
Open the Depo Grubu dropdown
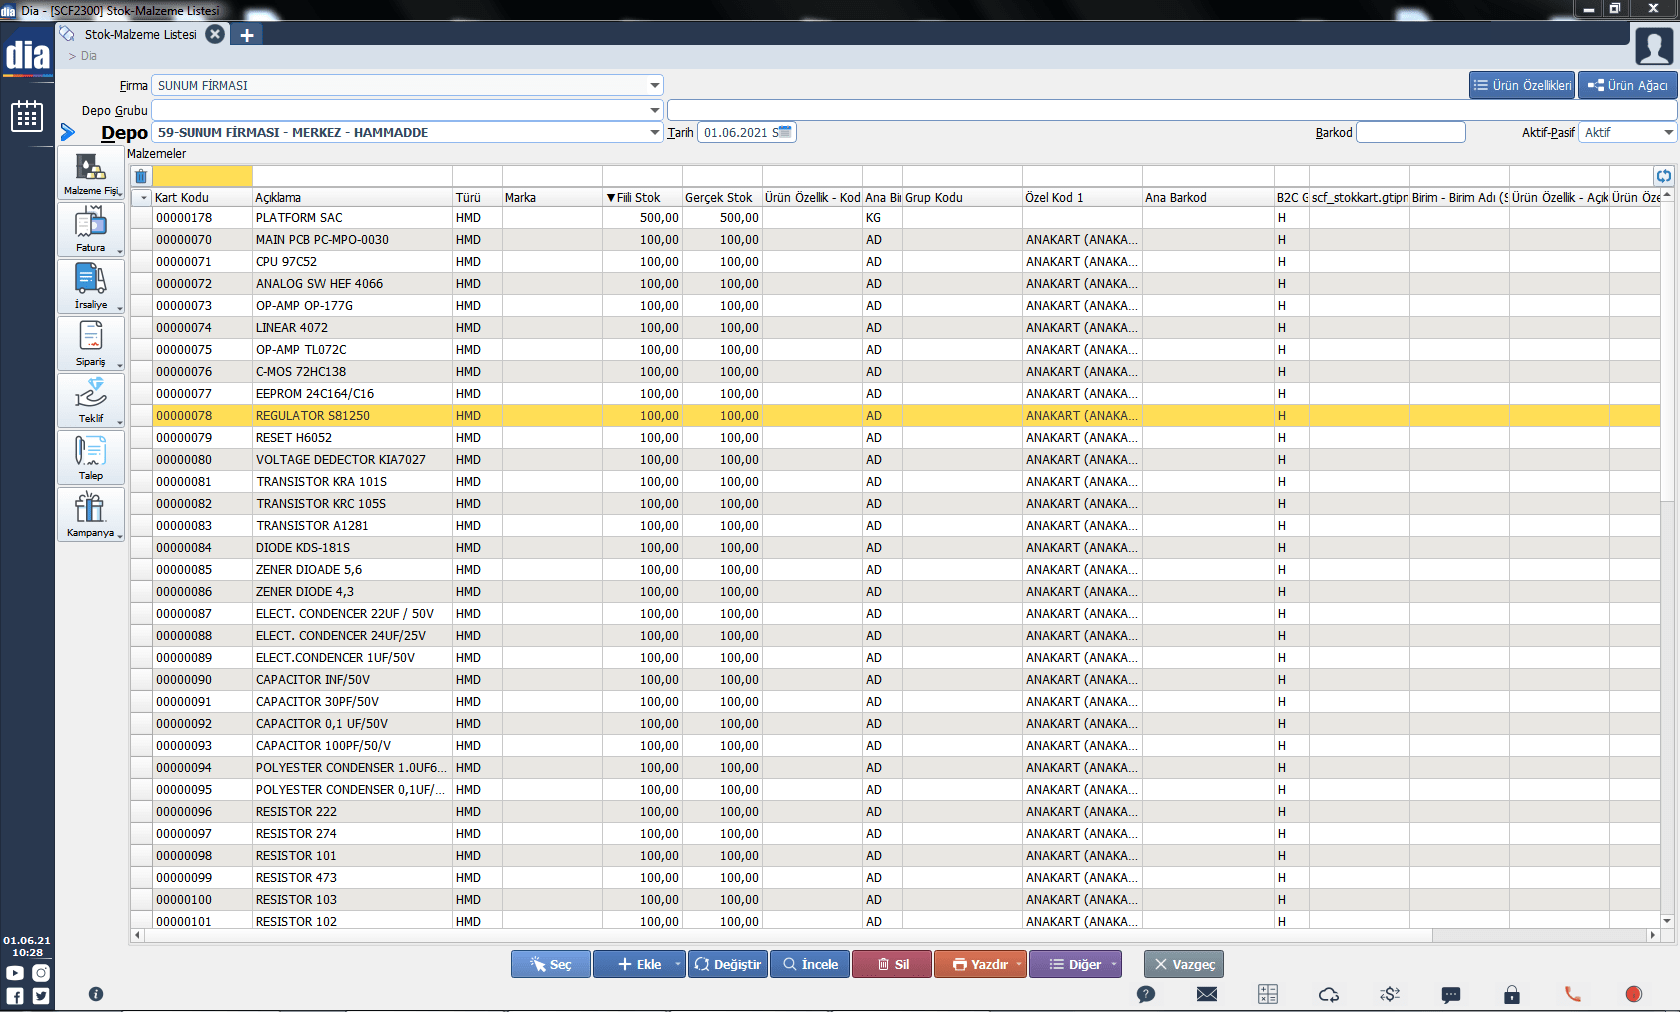pos(654,110)
